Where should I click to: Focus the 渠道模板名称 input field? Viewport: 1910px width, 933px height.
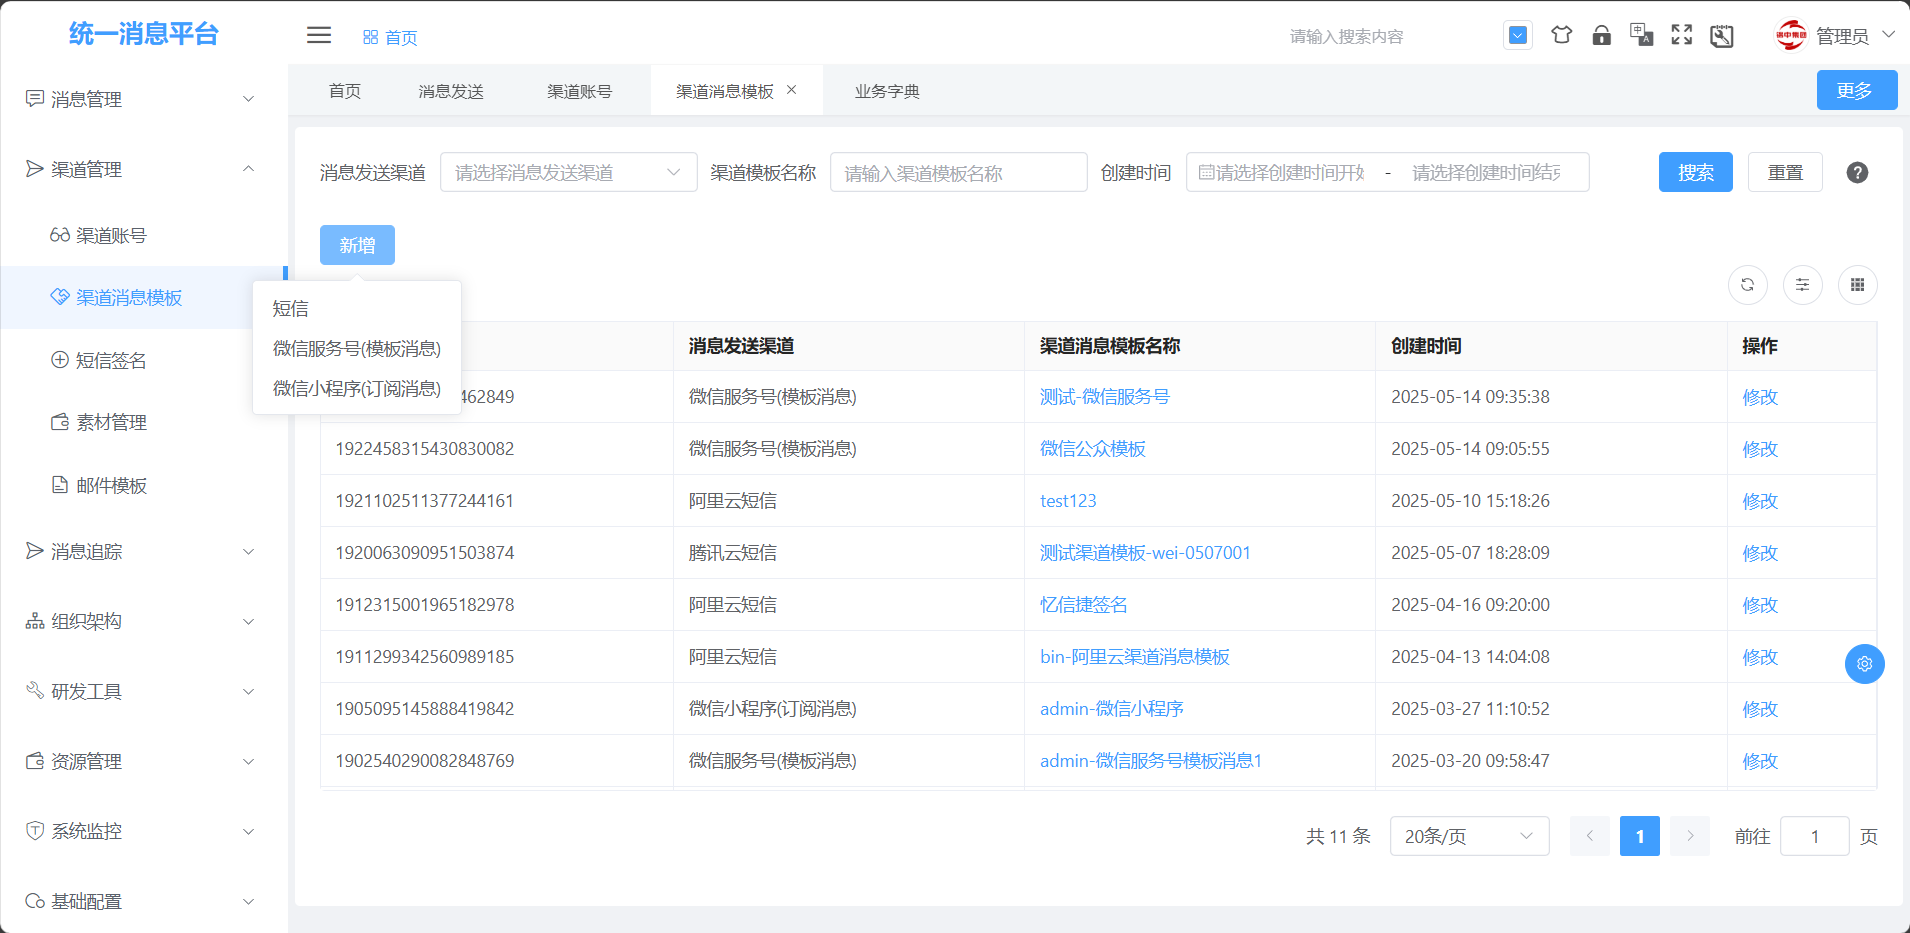(x=958, y=172)
